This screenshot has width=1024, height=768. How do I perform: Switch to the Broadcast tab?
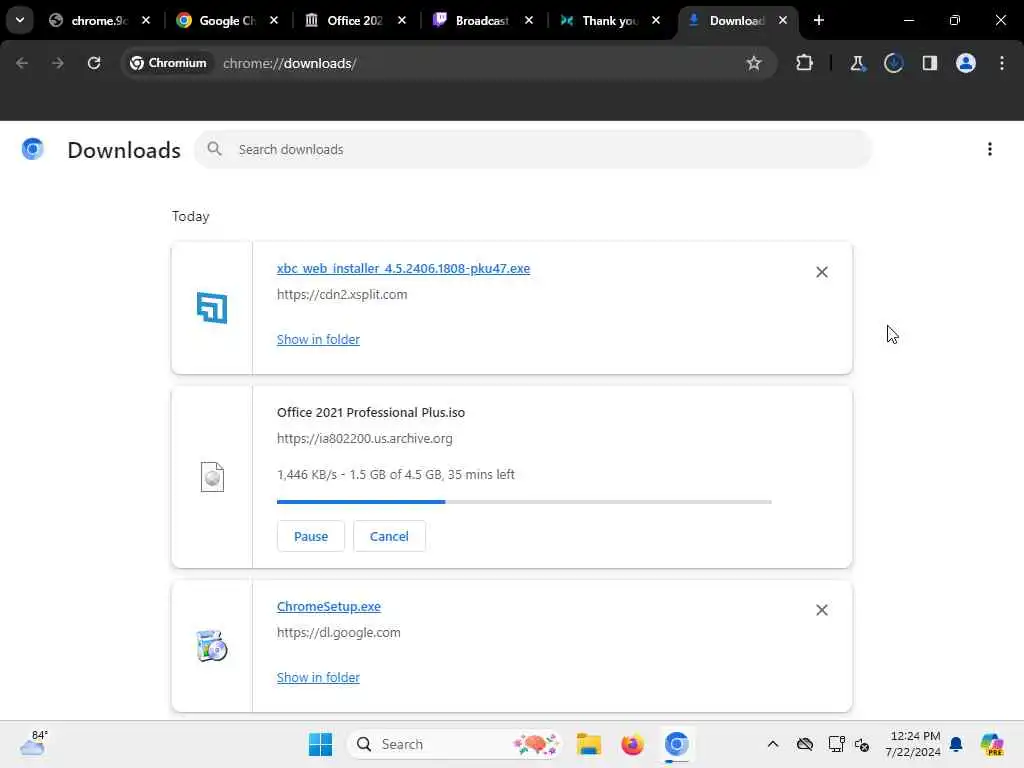pyautogui.click(x=482, y=21)
